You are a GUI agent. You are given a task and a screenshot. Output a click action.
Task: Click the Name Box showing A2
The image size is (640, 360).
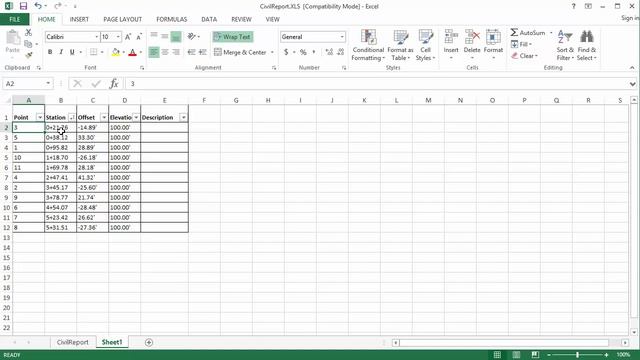(x=24, y=84)
